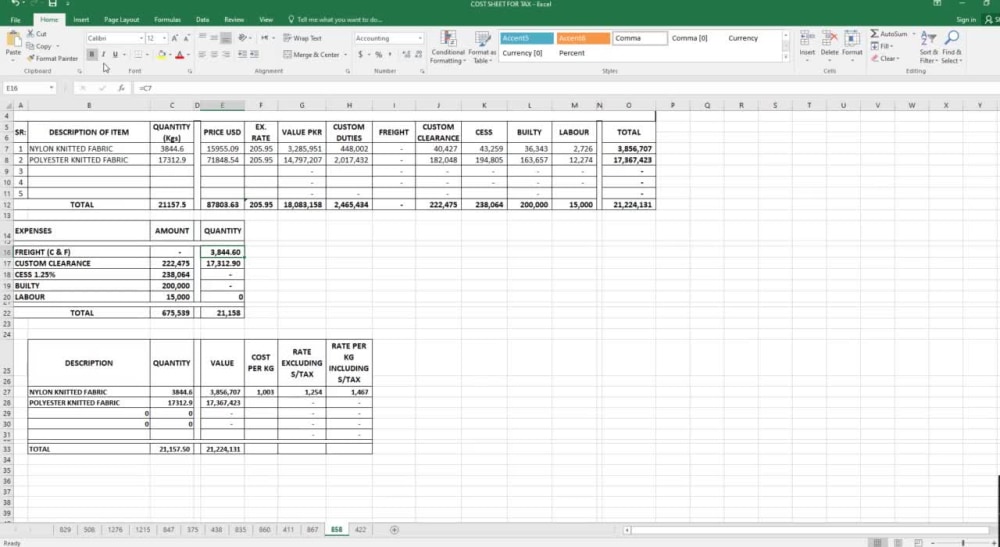Viewport: 1000px width, 547px height.
Task: Click the Decrease Indent icon
Action: 242,55
